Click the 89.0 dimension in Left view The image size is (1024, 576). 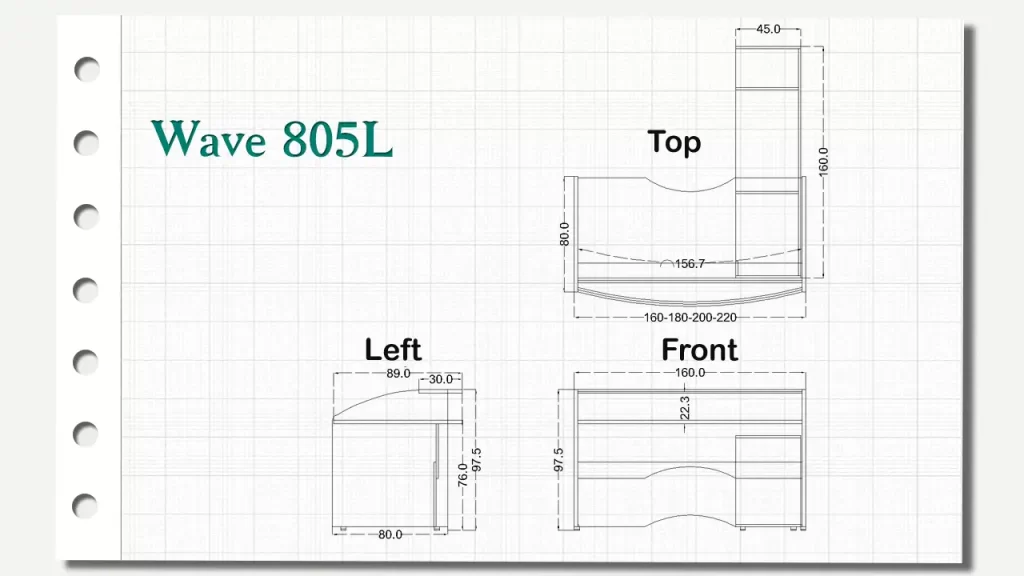398,373
